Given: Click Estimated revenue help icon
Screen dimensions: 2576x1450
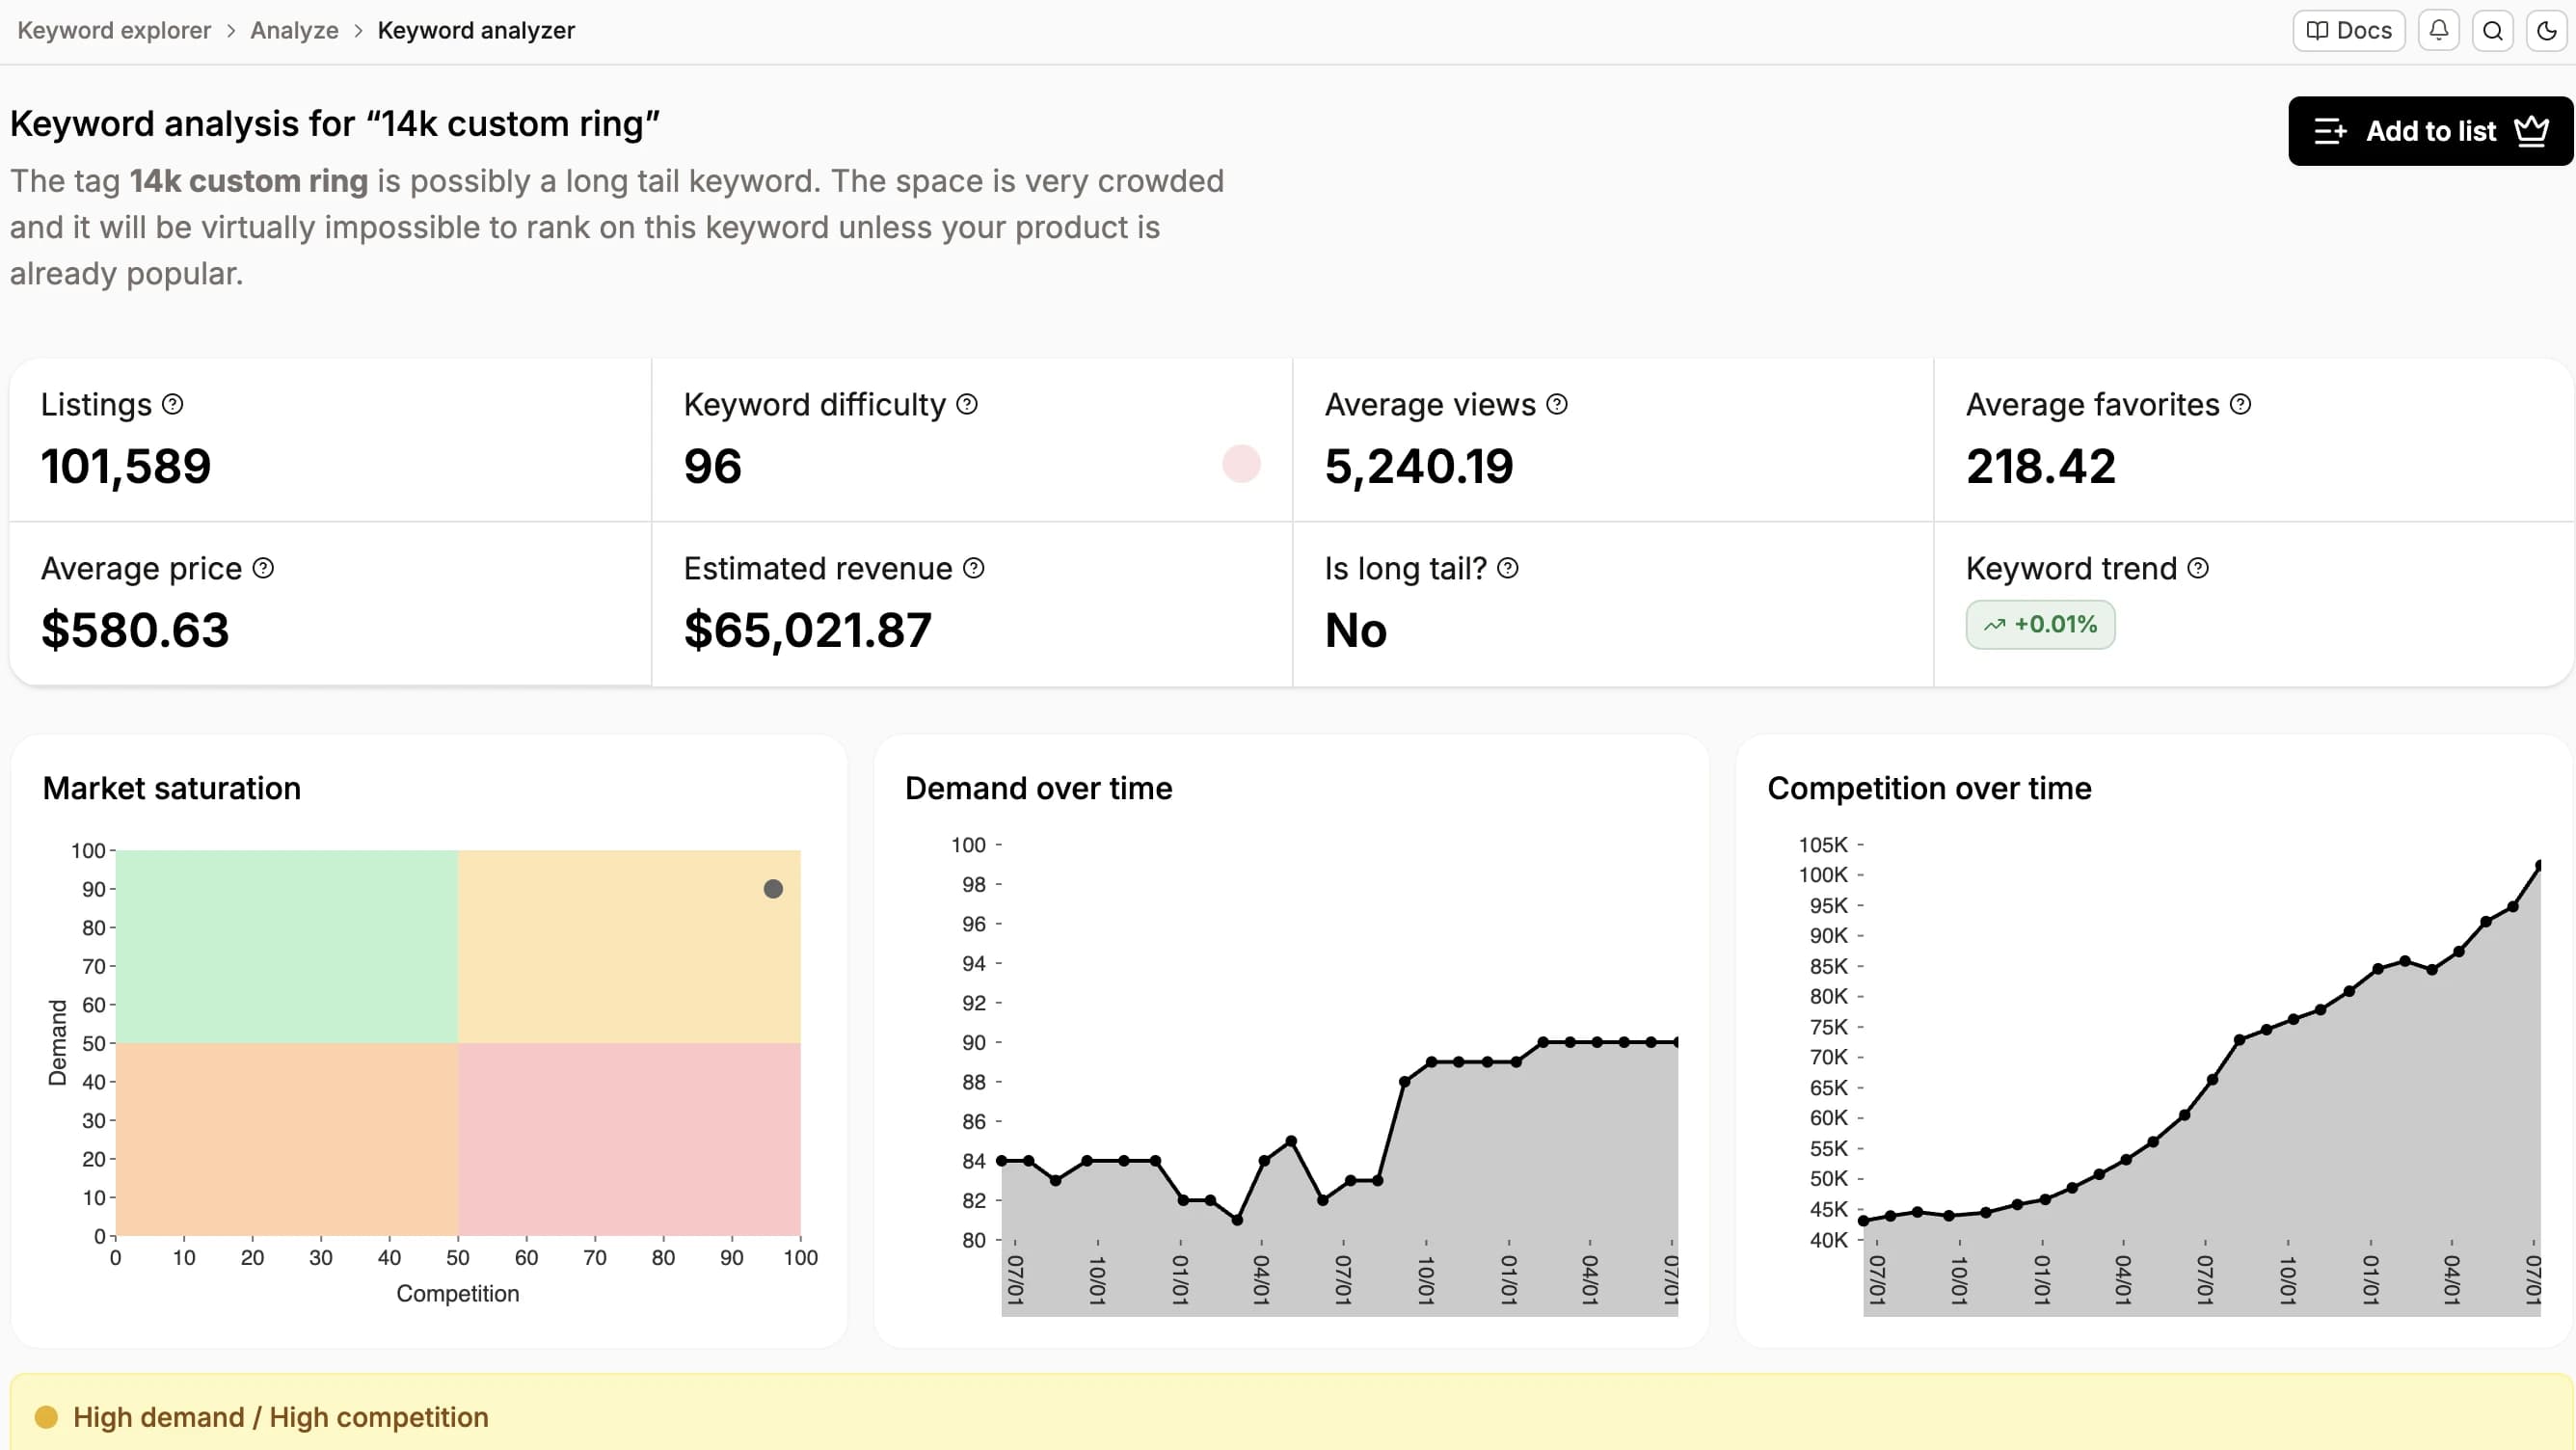Looking at the screenshot, I should click(974, 568).
